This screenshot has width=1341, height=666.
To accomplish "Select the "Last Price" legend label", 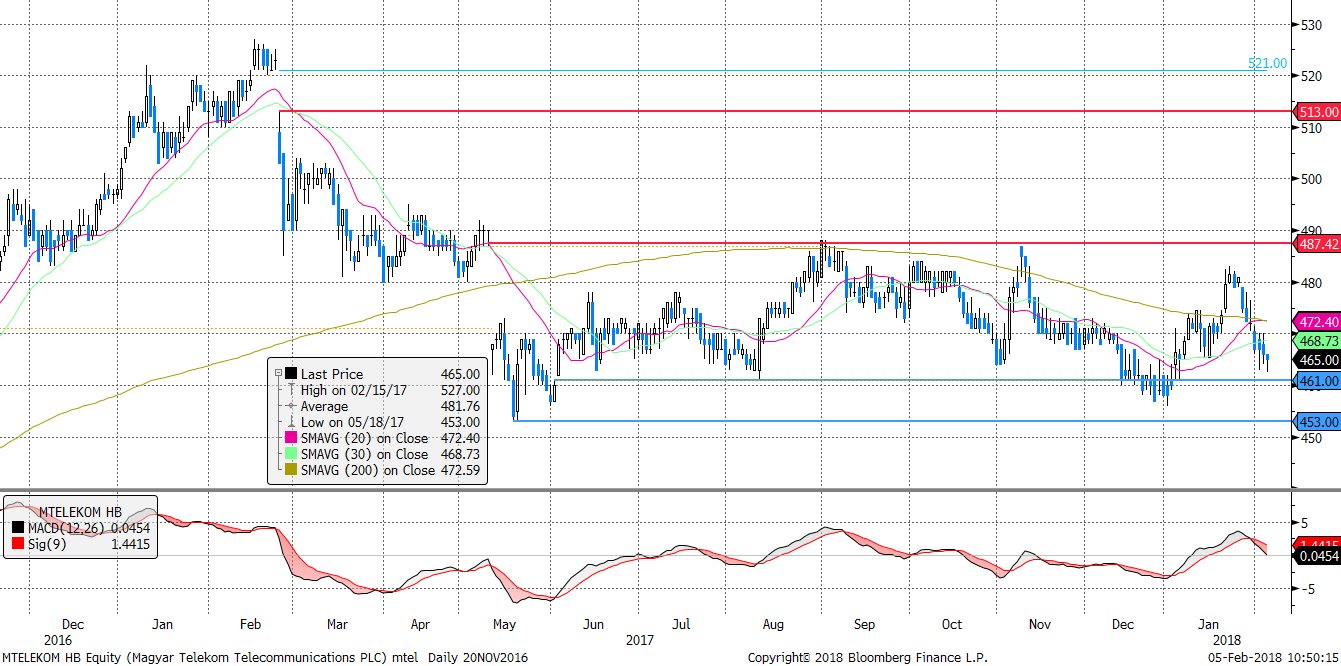I will pos(332,374).
